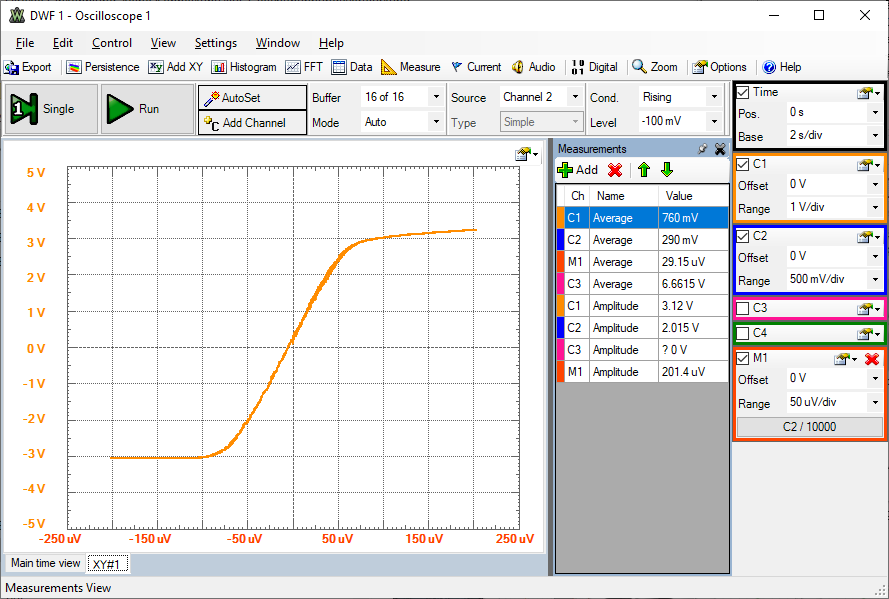
Task: Click the red X to delete measurement
Action: pos(615,170)
